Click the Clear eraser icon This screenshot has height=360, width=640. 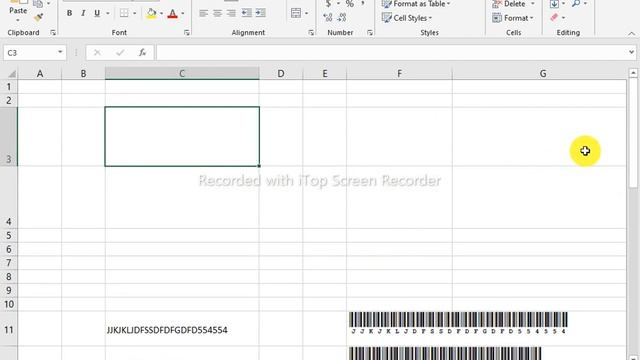[x=554, y=18]
